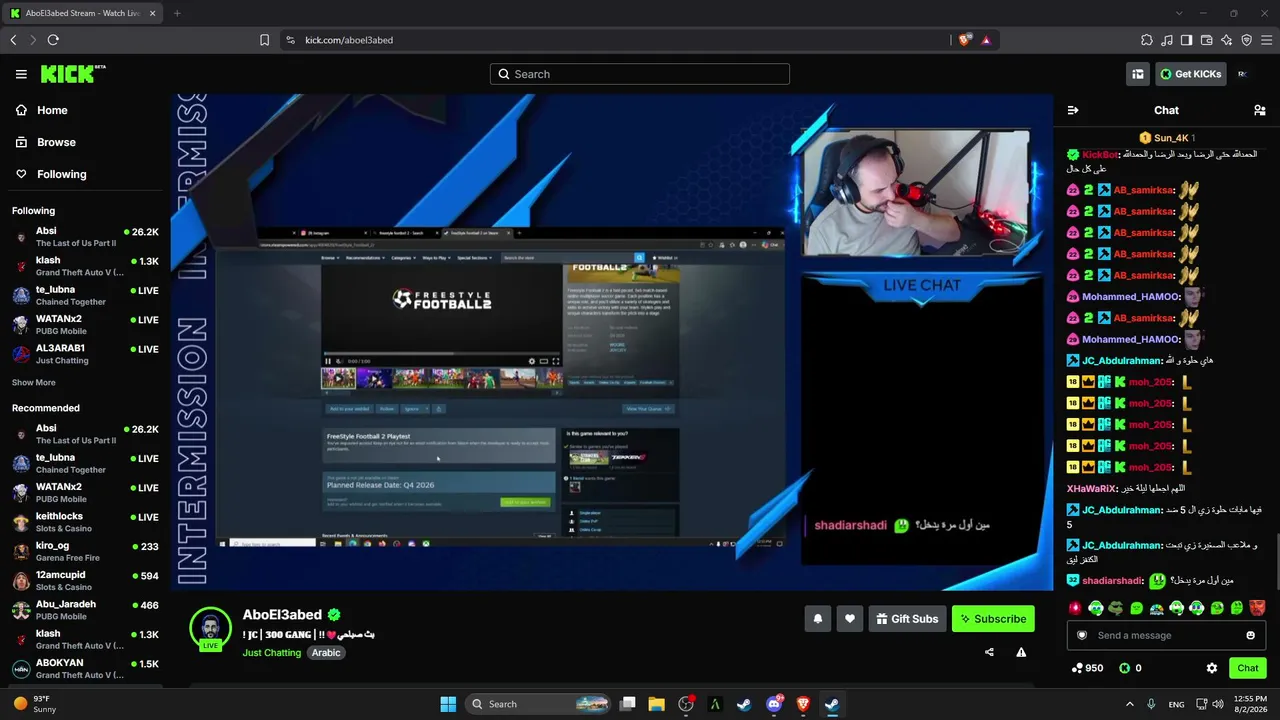1280x720 pixels.
Task: Click the Kick logo
Action: (72, 74)
